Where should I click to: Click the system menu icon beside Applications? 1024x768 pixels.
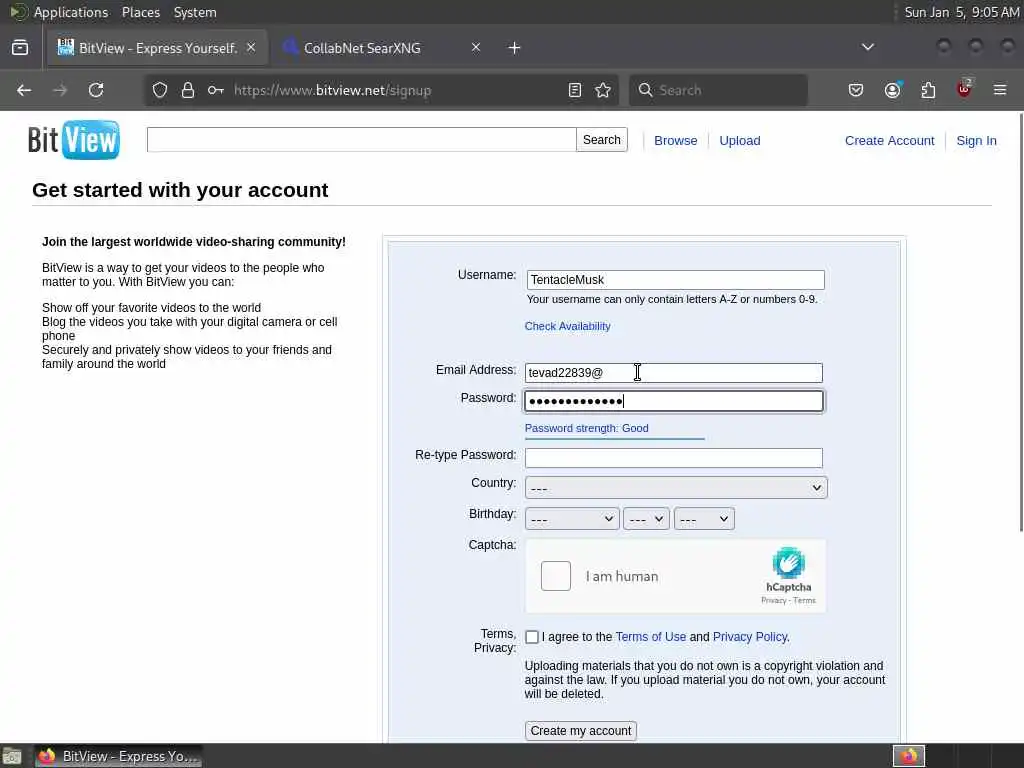point(18,12)
